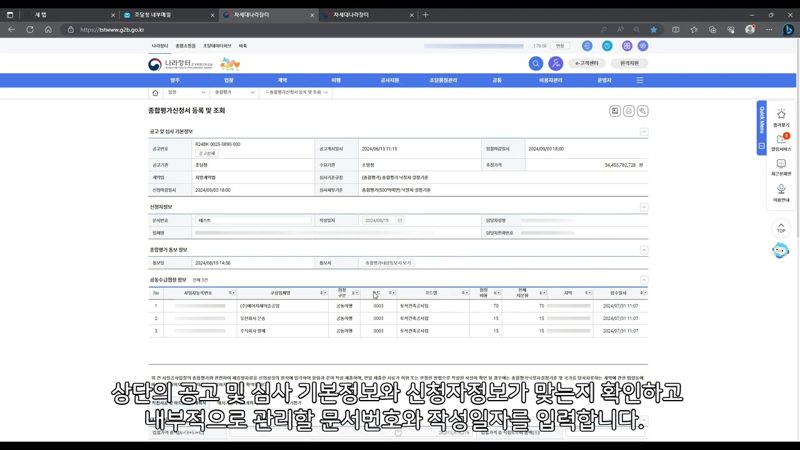Select table row 3 in consortium table

(398, 331)
